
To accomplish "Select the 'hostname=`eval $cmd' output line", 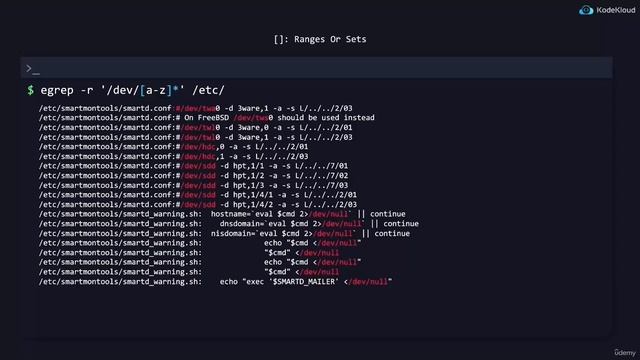I will (x=222, y=214).
